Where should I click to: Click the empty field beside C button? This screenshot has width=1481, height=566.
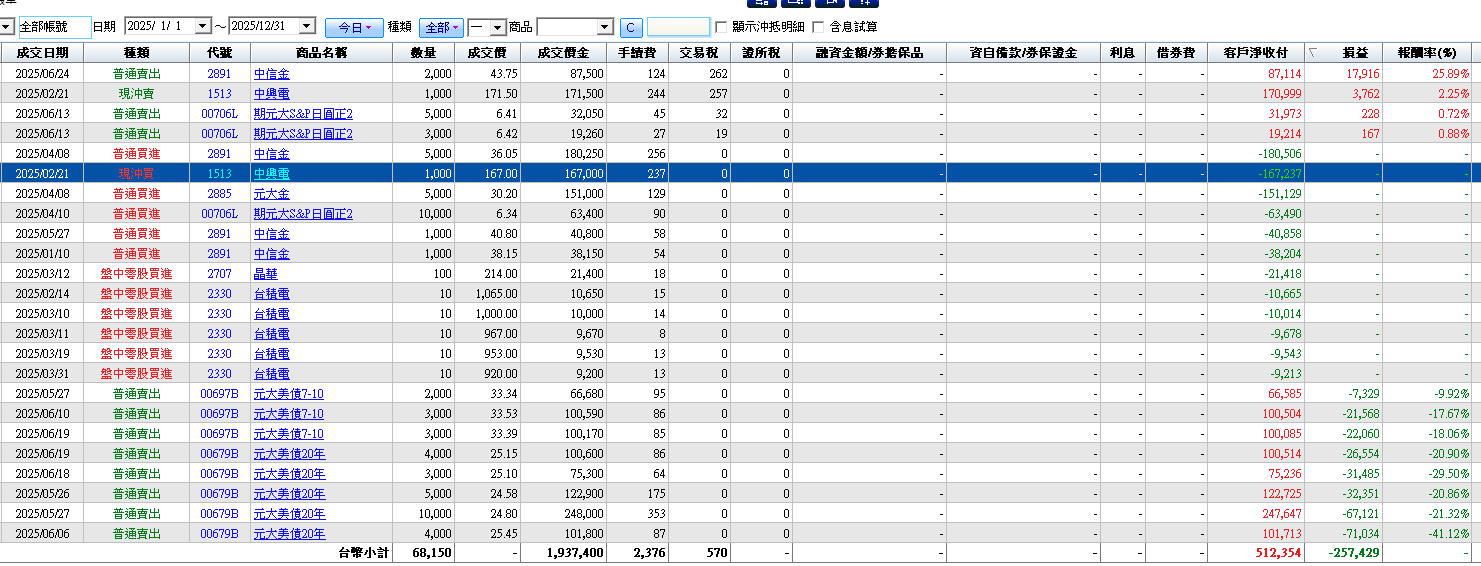click(678, 27)
